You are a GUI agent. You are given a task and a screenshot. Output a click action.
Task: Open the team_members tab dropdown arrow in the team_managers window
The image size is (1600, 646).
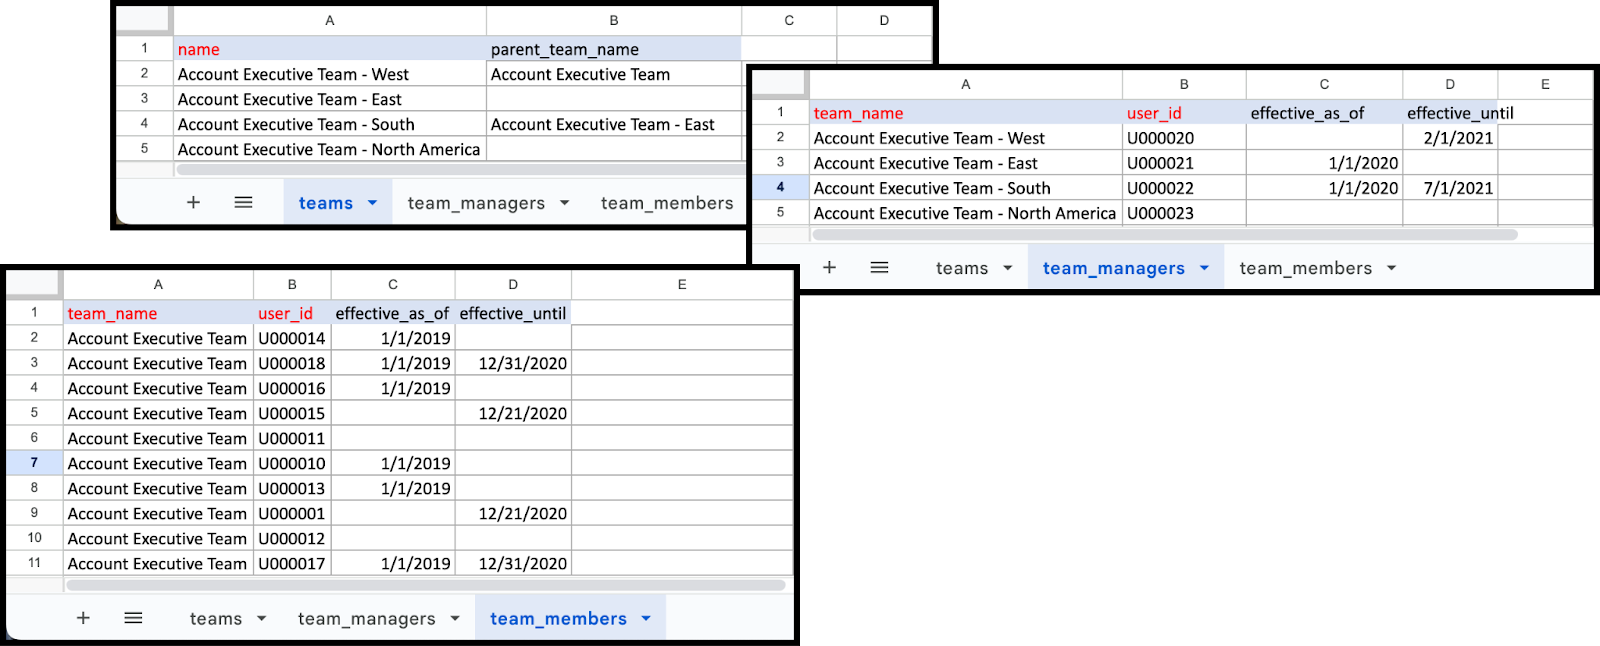[x=1391, y=268]
